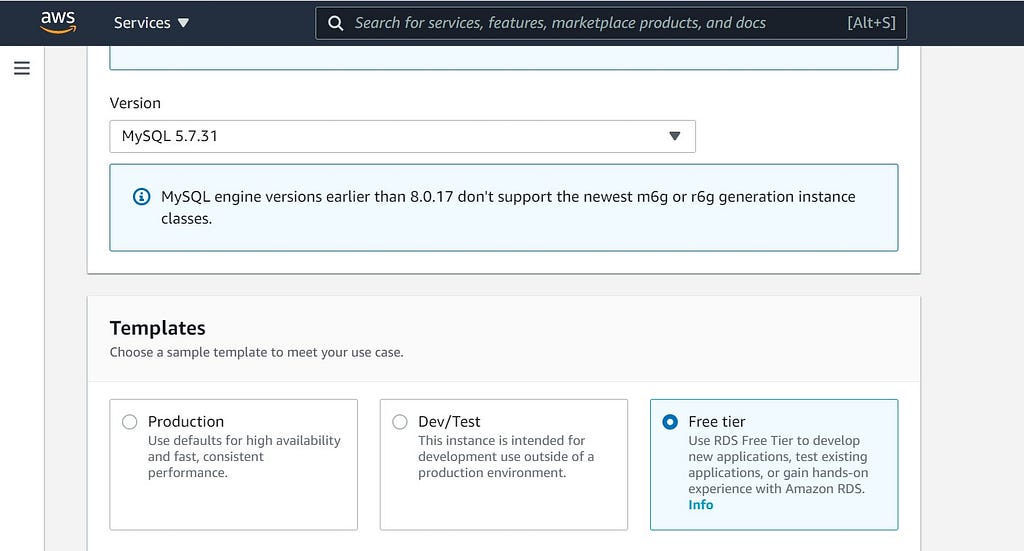
Task: Click 'Choose a sample template' subtitle
Action: tap(257, 353)
